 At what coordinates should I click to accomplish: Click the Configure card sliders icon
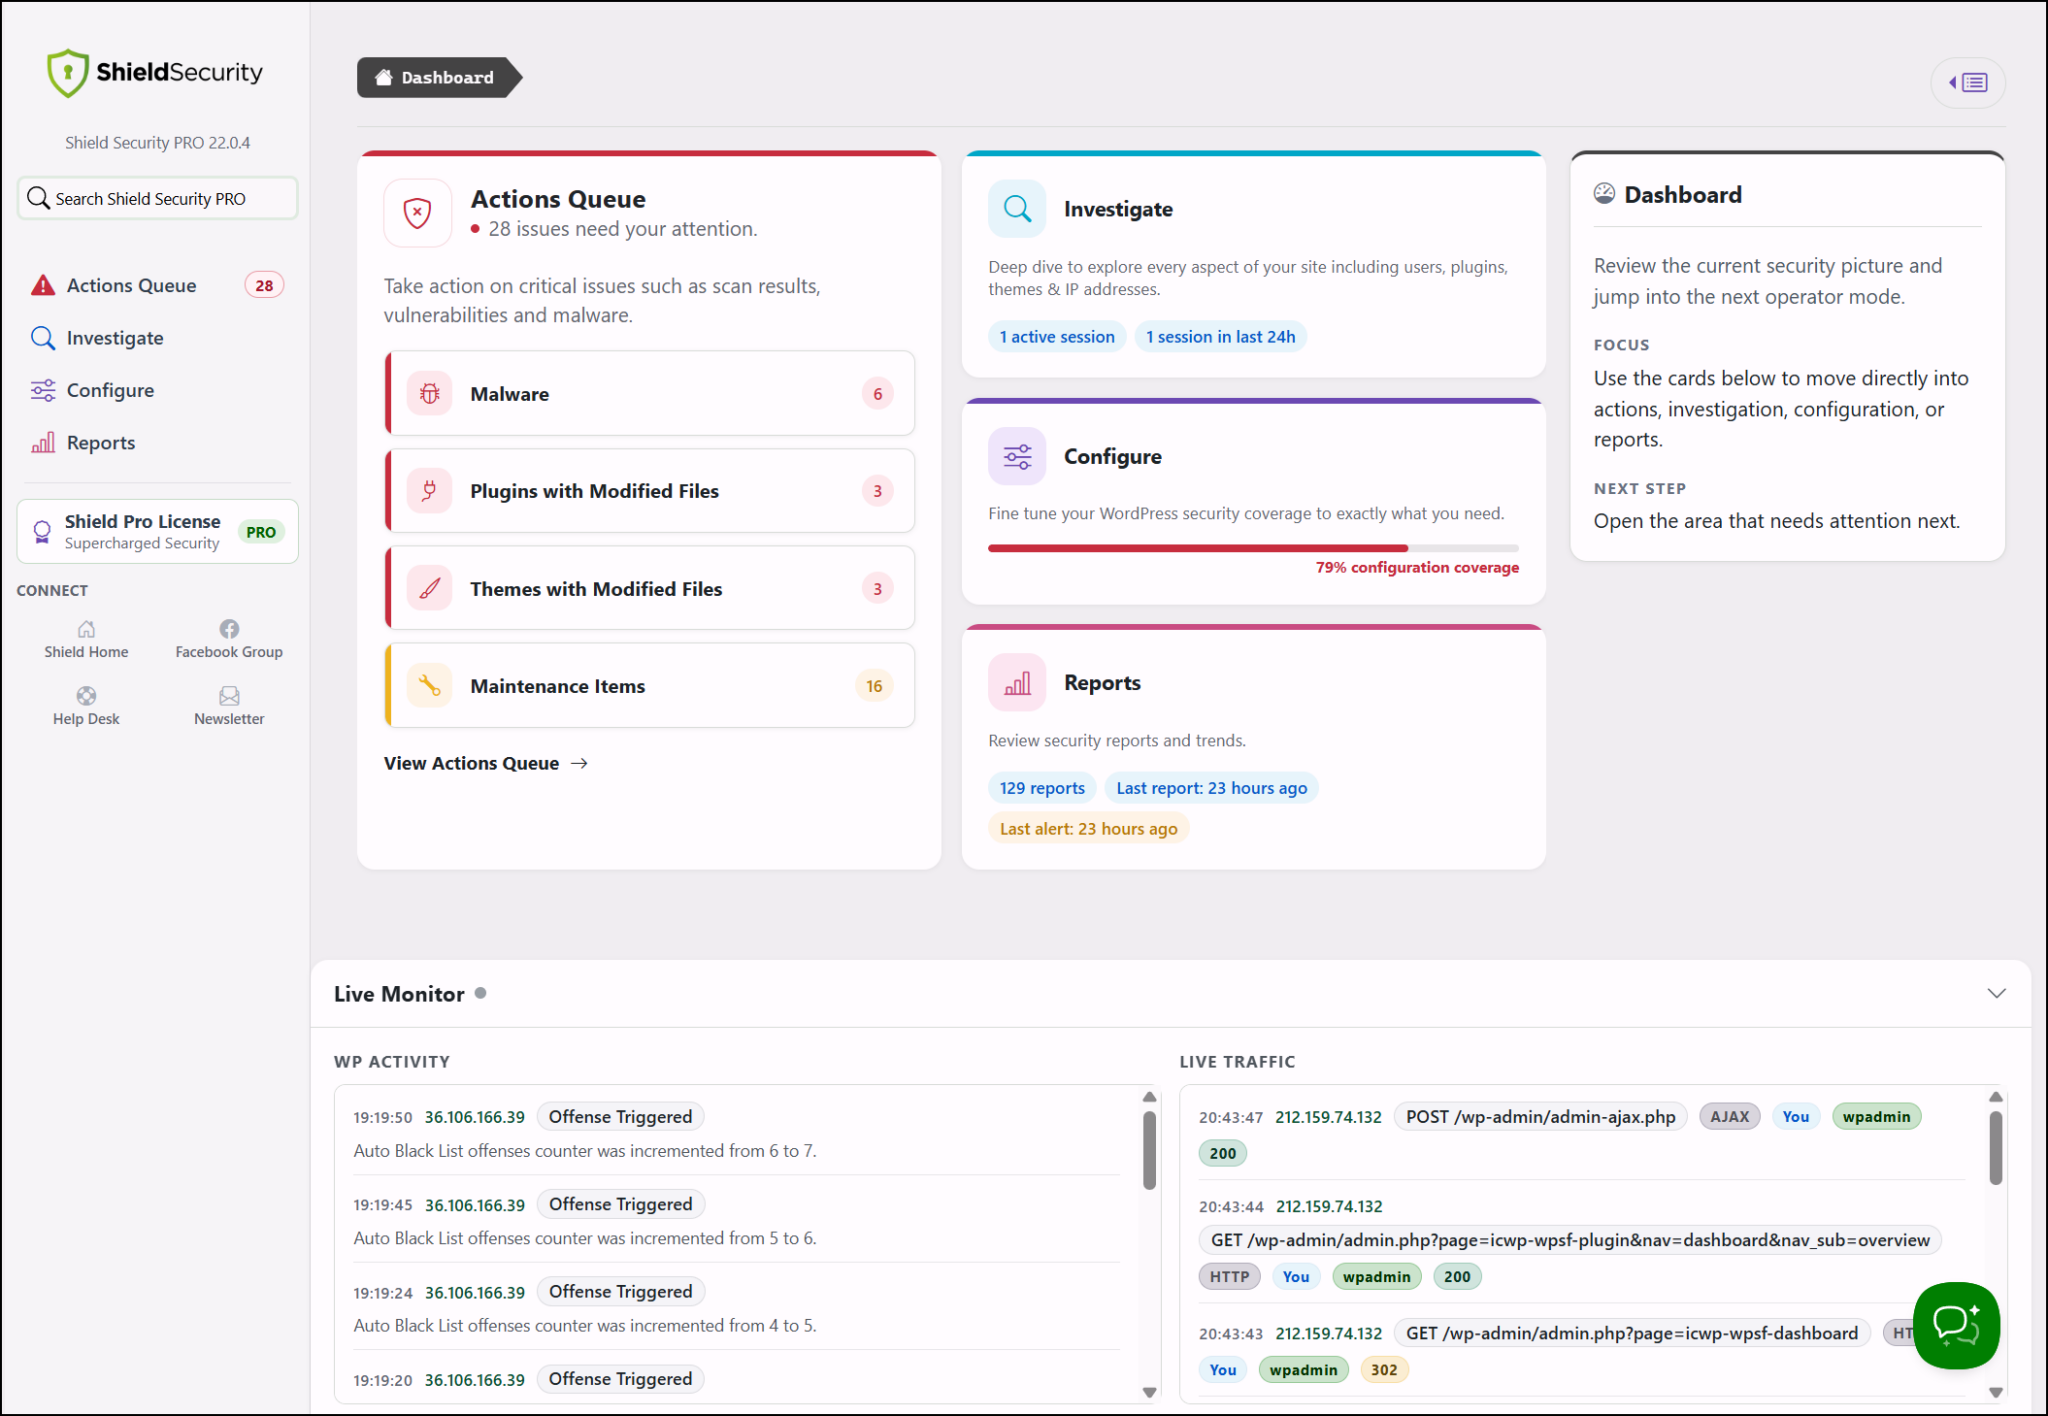point(1017,456)
